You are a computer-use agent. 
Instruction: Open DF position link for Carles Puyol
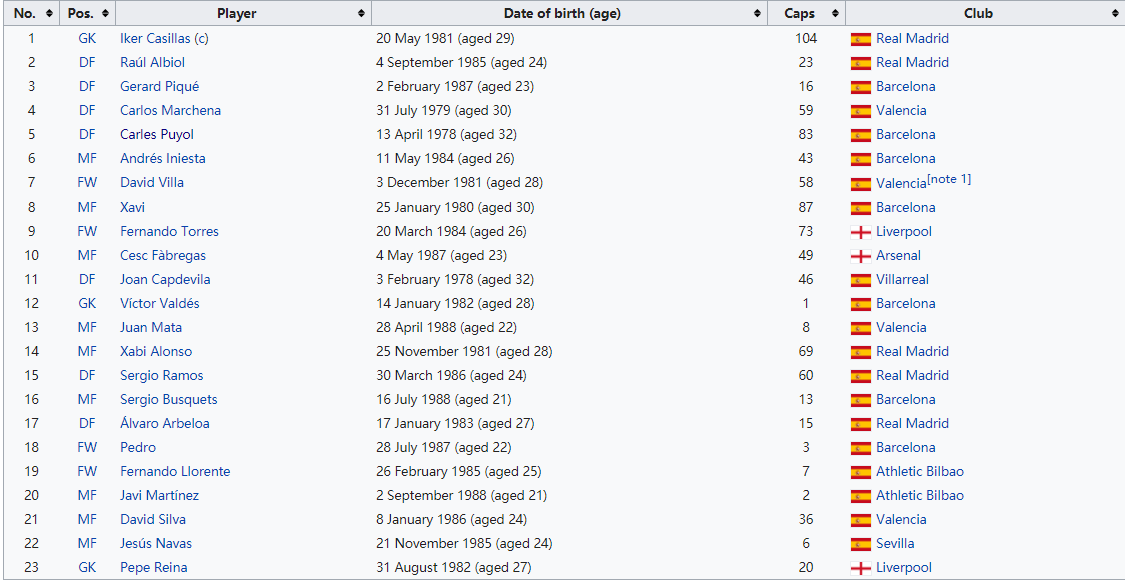click(x=87, y=134)
